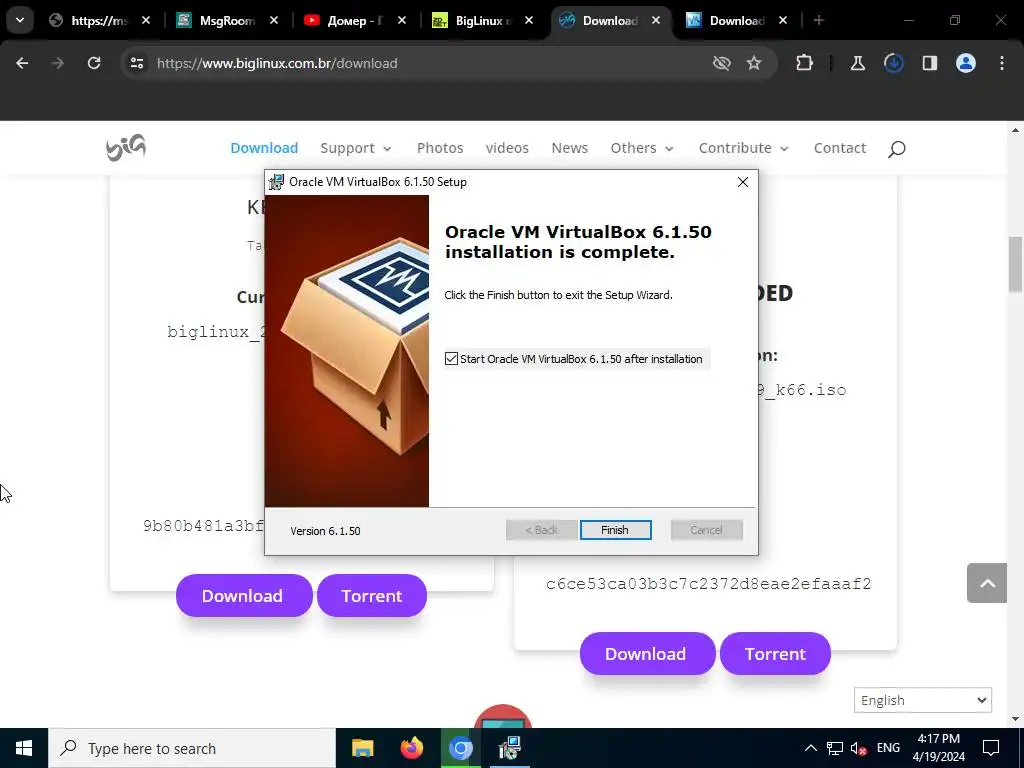Expand the tab search dropdown
This screenshot has height=768, width=1024.
20,20
